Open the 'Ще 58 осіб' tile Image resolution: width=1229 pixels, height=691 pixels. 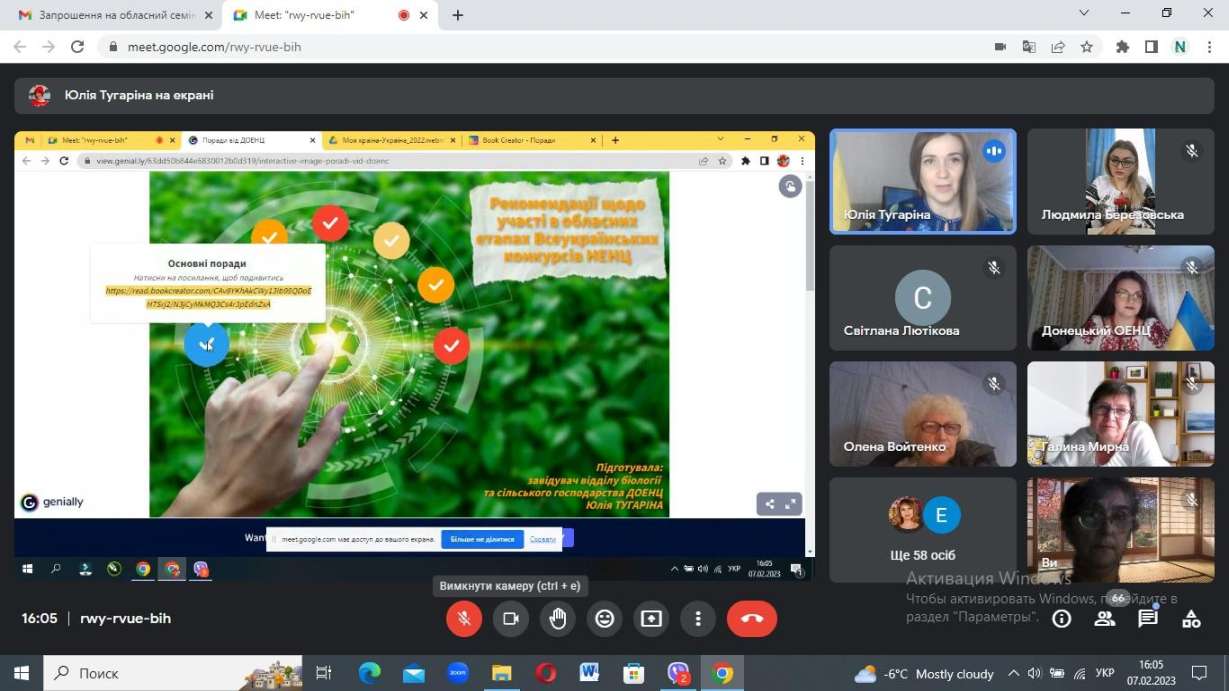point(923,530)
